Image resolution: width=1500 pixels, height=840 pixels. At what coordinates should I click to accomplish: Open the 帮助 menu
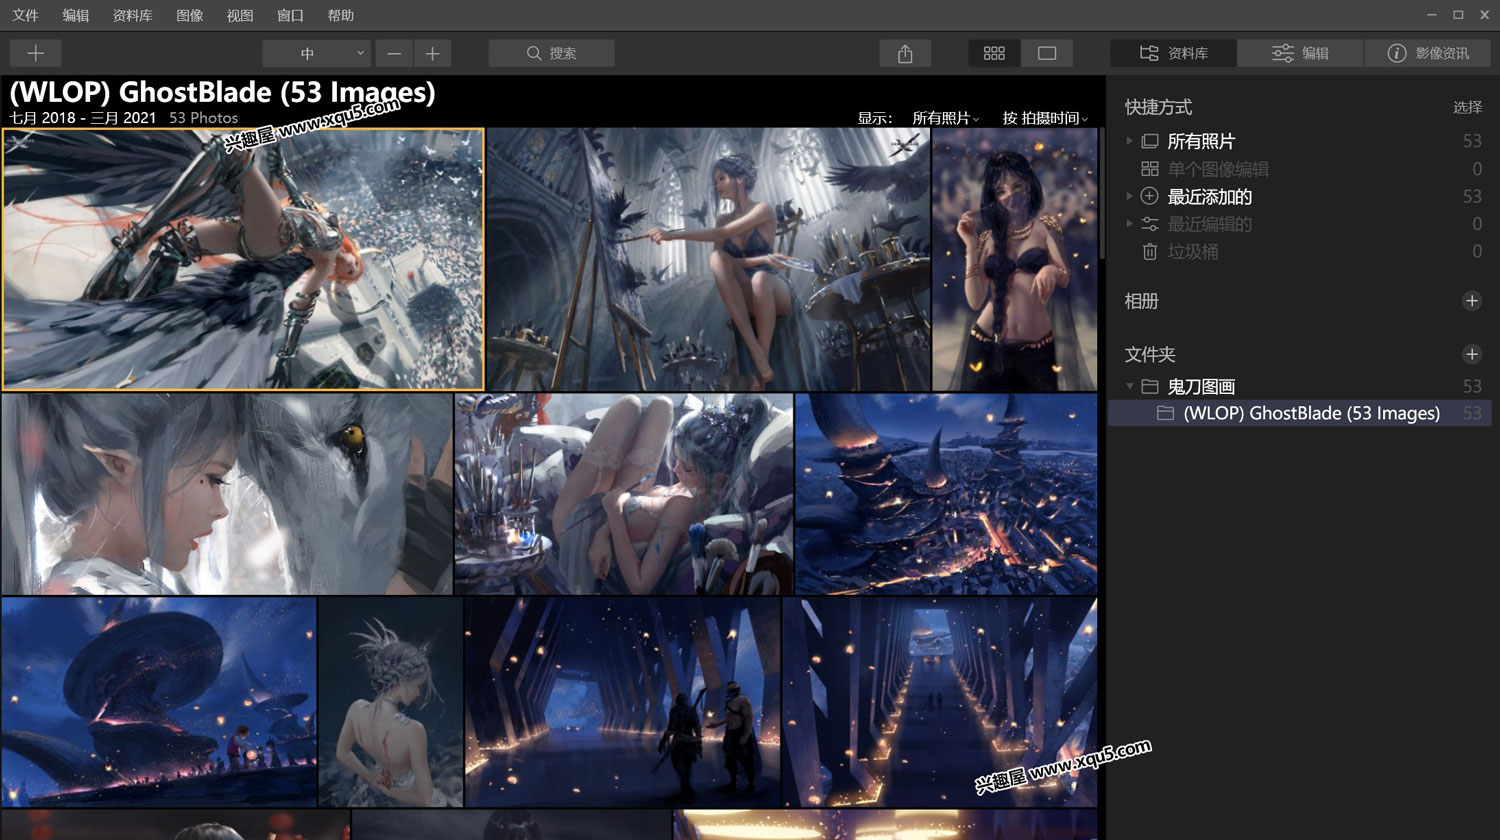tap(341, 15)
